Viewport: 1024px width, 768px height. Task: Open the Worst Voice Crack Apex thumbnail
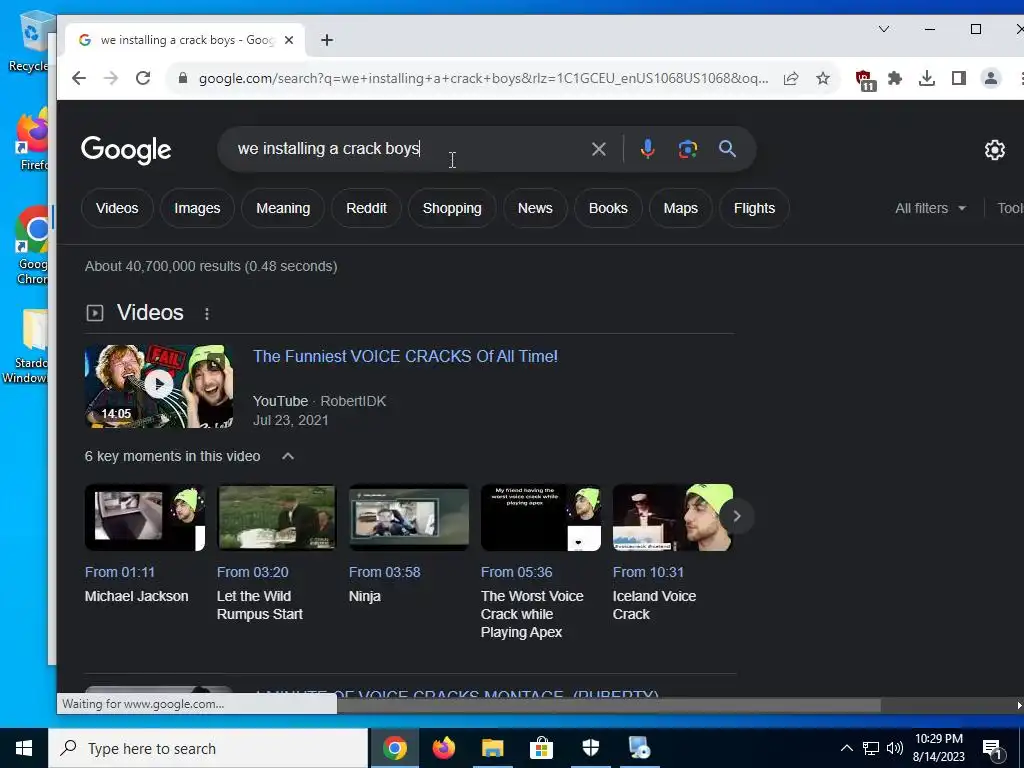pyautogui.click(x=541, y=518)
